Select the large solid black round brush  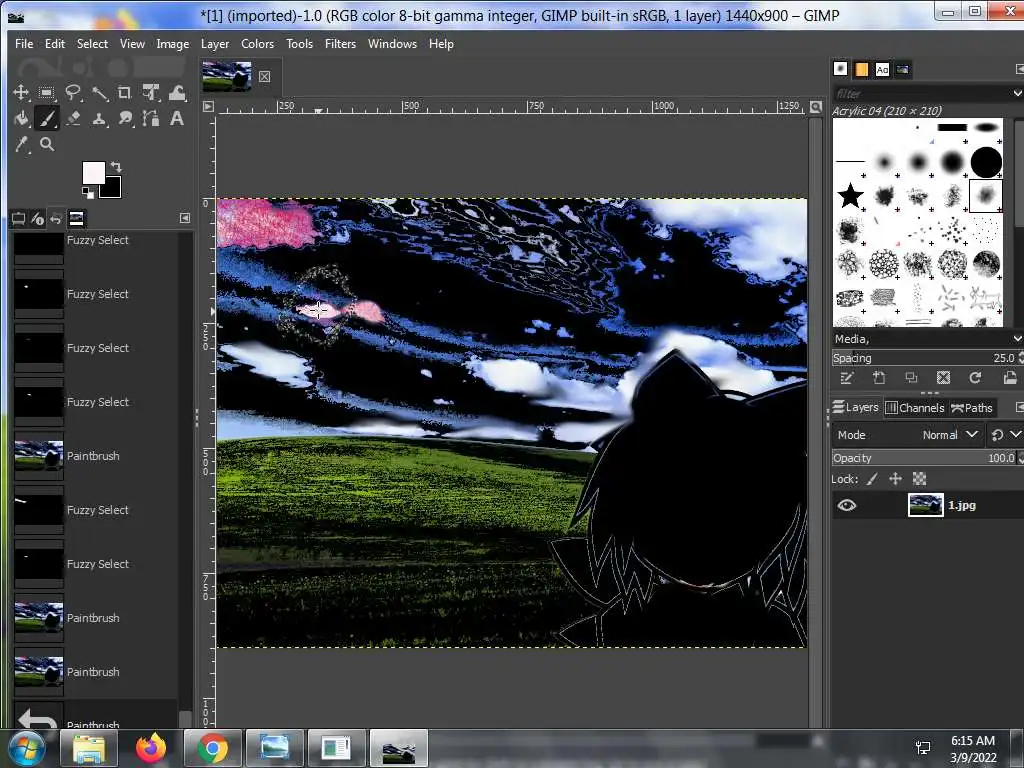(985, 162)
